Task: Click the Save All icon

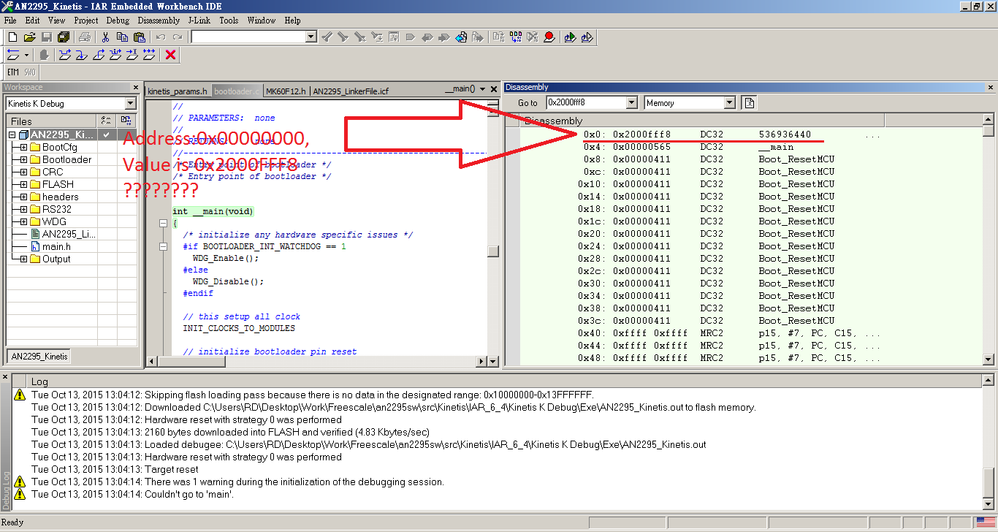Action: [63, 38]
